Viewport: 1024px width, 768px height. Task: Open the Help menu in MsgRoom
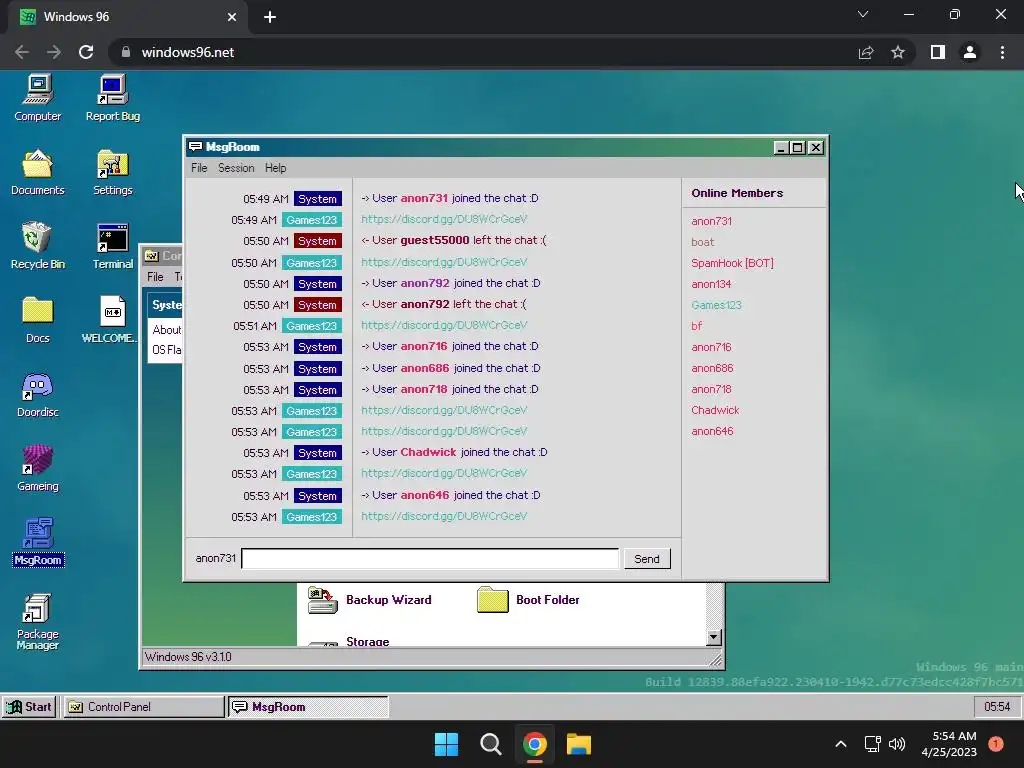click(276, 168)
